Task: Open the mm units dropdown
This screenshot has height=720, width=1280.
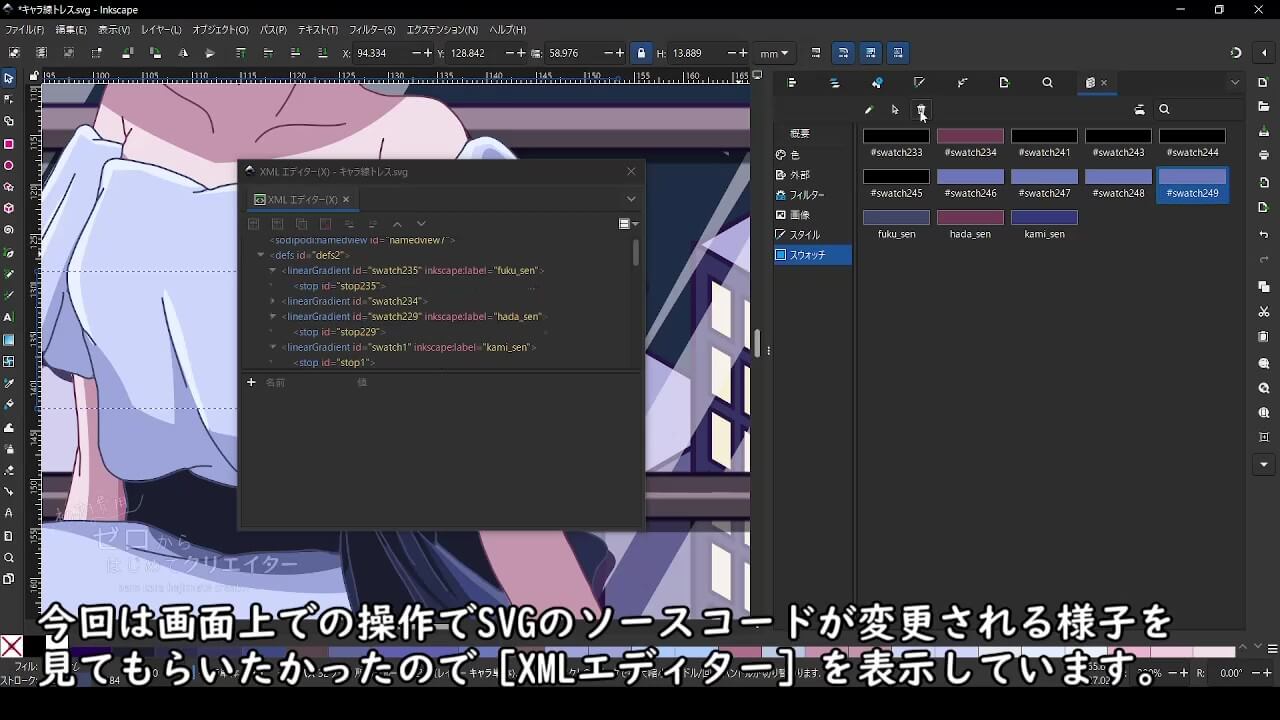Action: (x=774, y=53)
